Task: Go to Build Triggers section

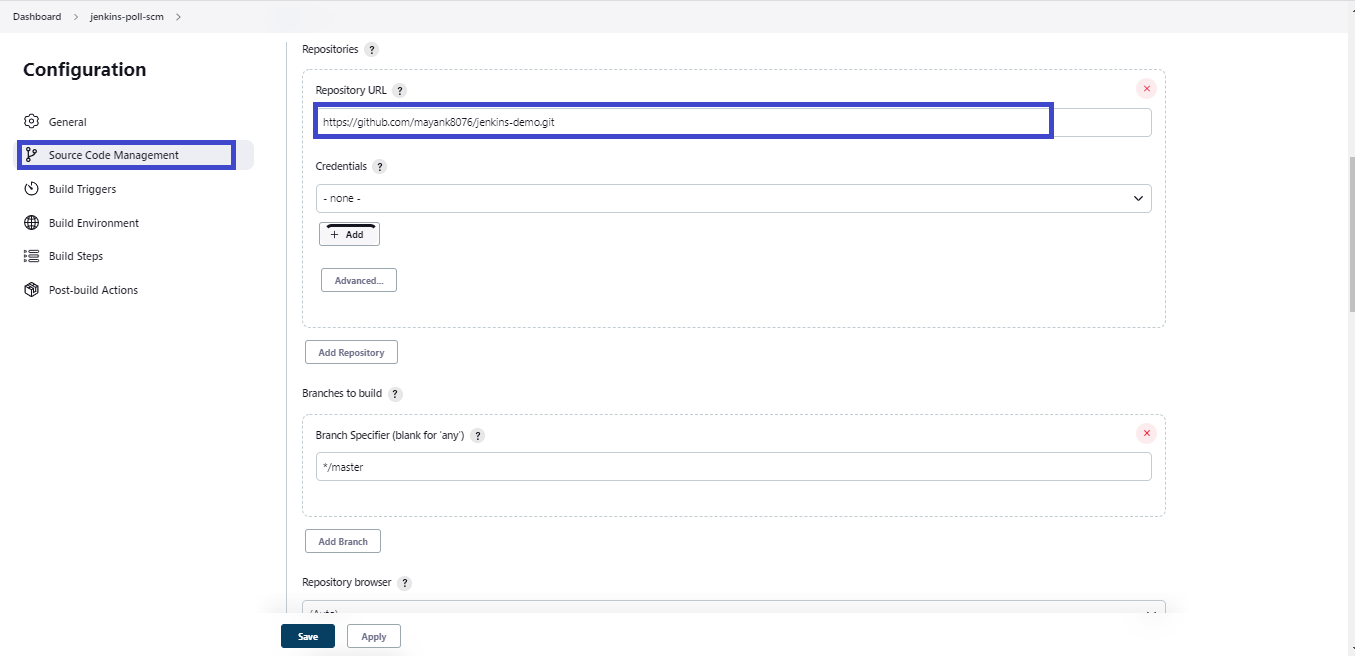Action: pos(82,189)
